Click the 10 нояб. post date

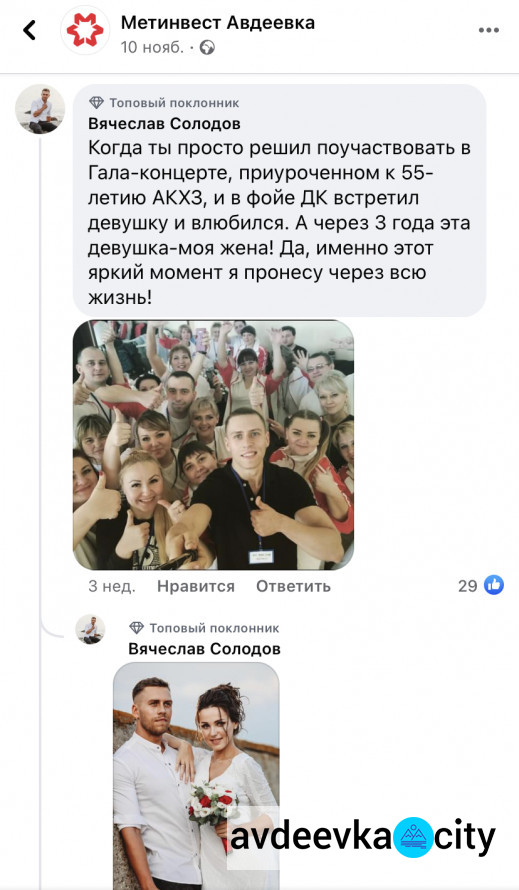152,48
